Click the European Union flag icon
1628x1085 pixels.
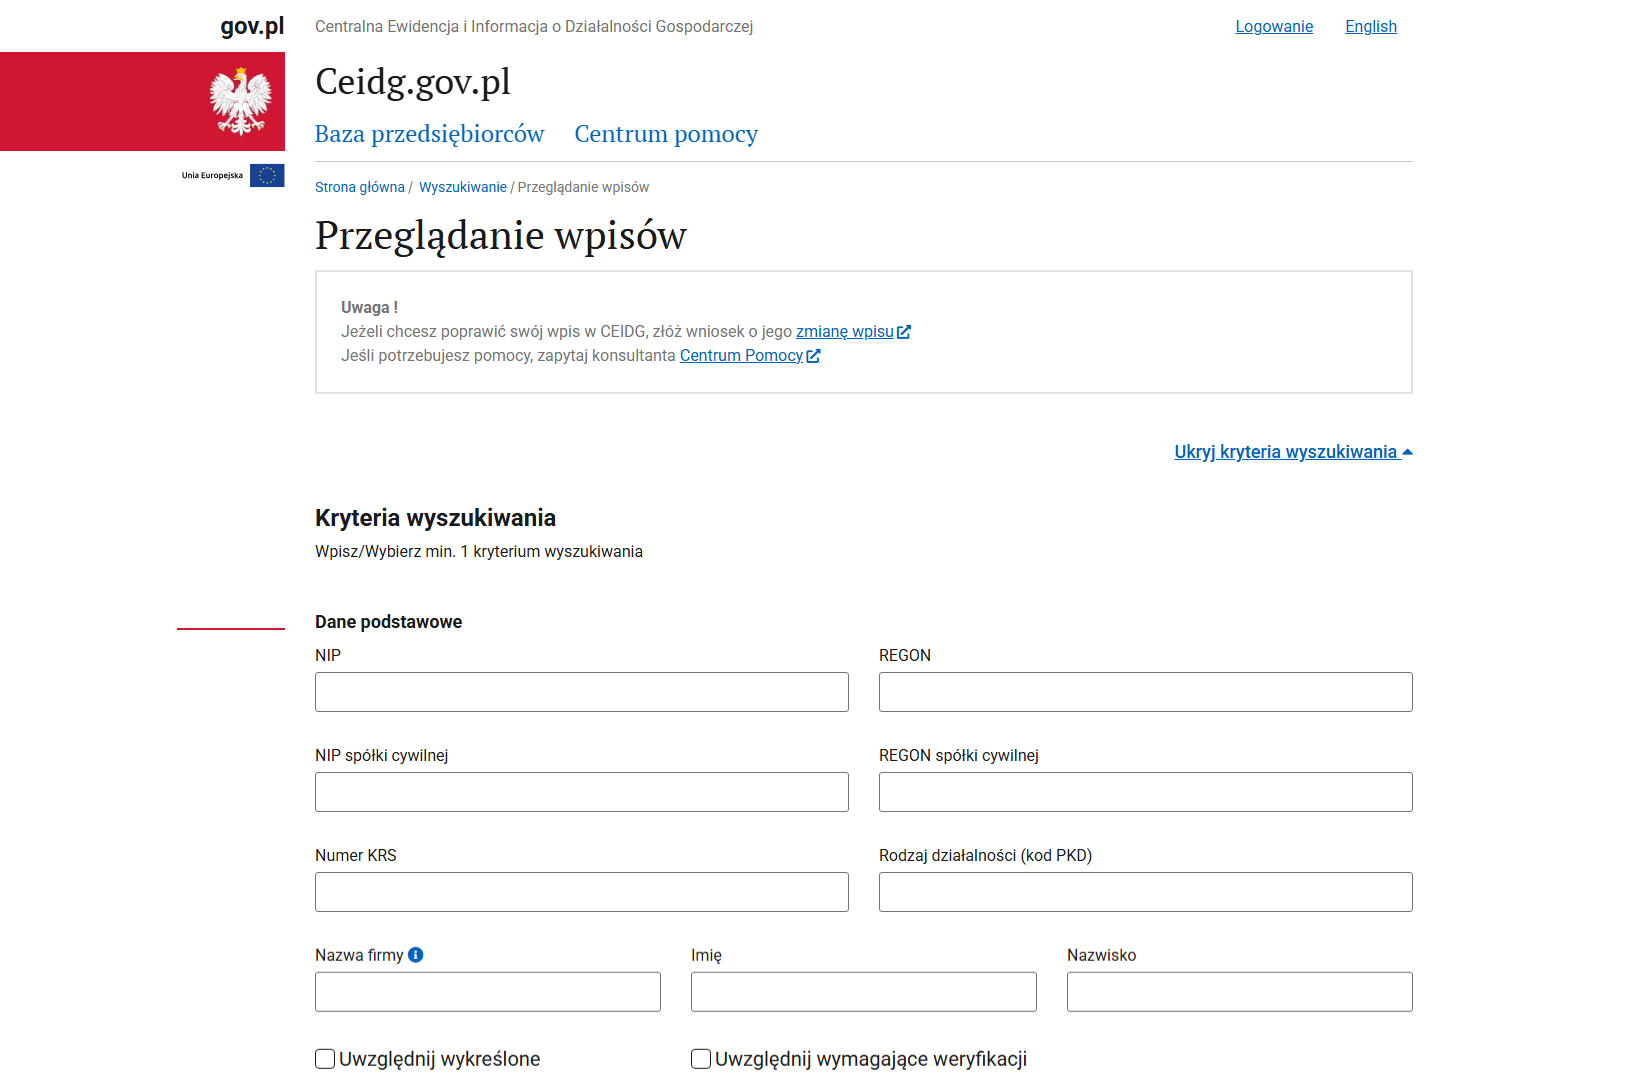[267, 175]
